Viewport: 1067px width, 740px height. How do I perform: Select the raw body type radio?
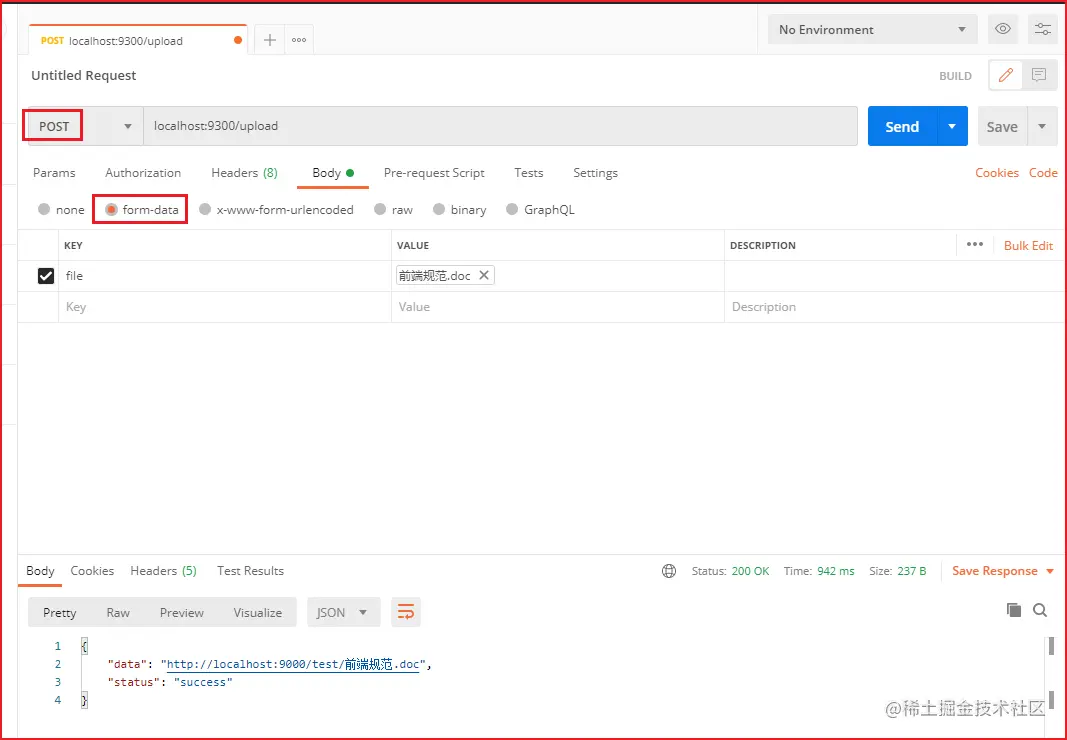point(380,210)
